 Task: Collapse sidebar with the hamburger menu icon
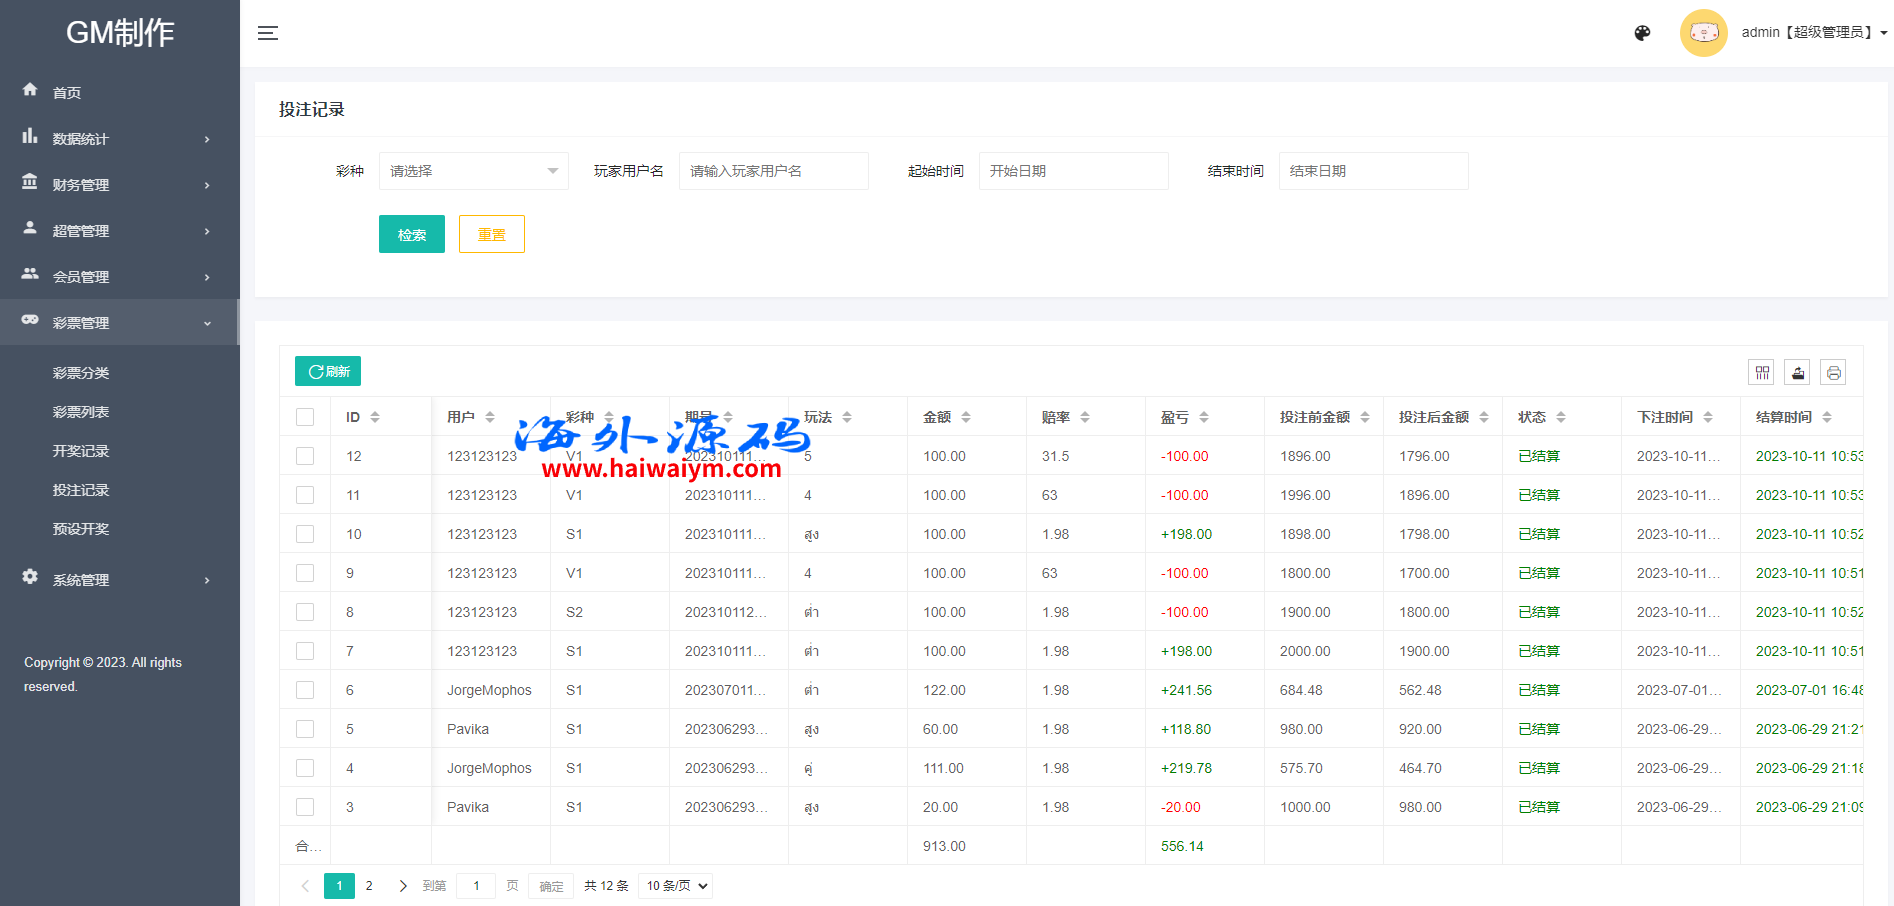coord(268,33)
